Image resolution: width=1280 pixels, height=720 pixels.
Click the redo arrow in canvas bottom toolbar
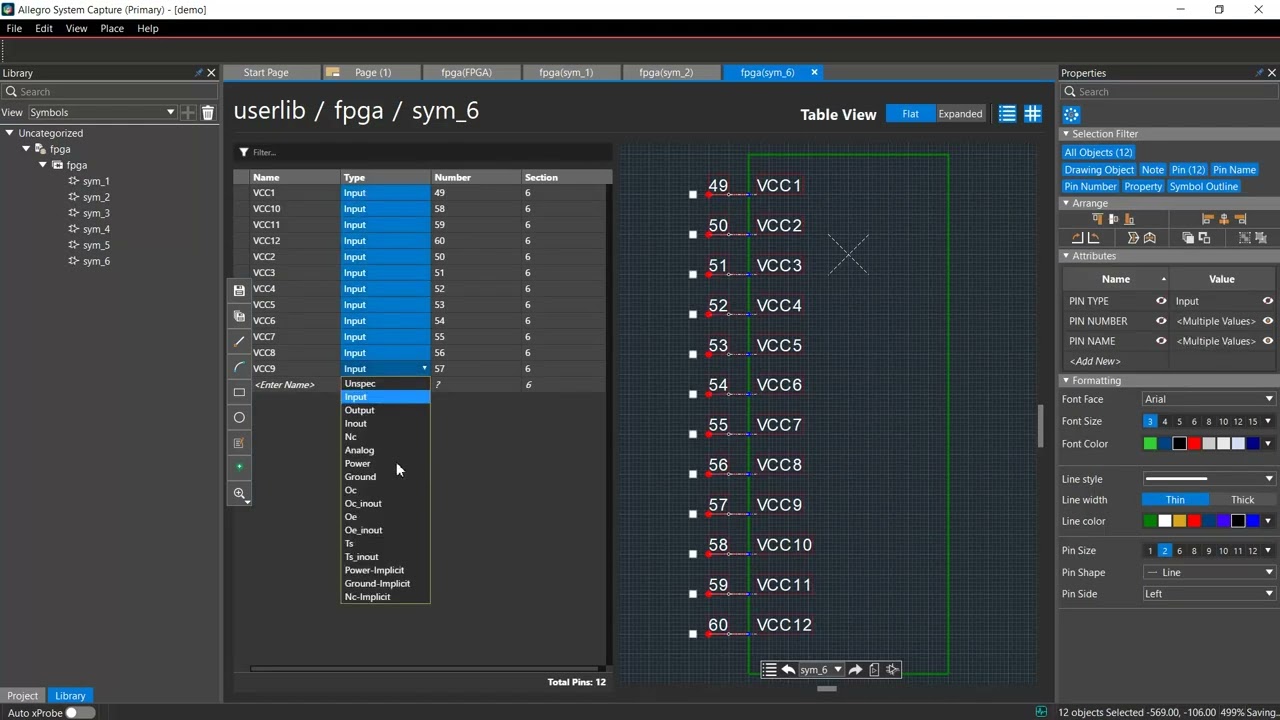pos(855,670)
